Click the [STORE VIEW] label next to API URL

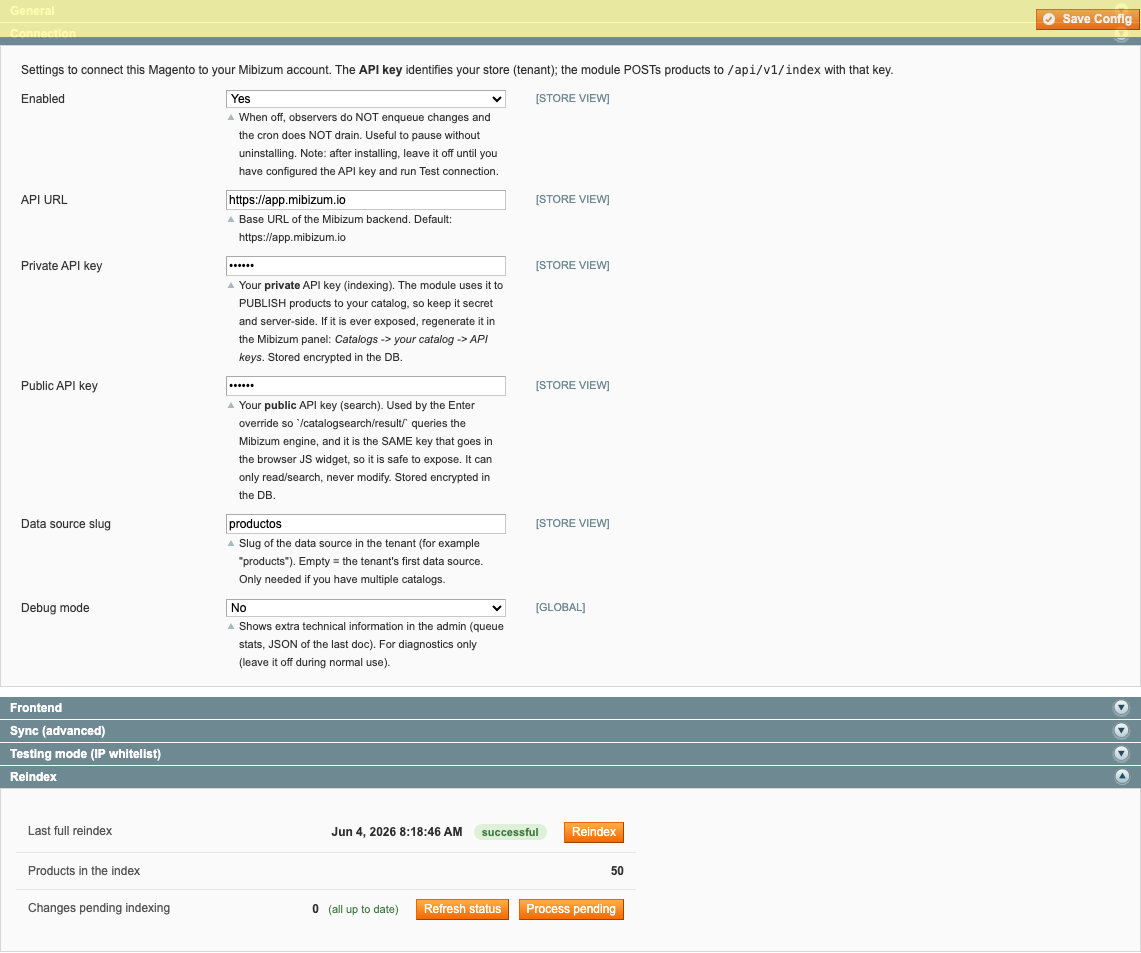tap(573, 199)
